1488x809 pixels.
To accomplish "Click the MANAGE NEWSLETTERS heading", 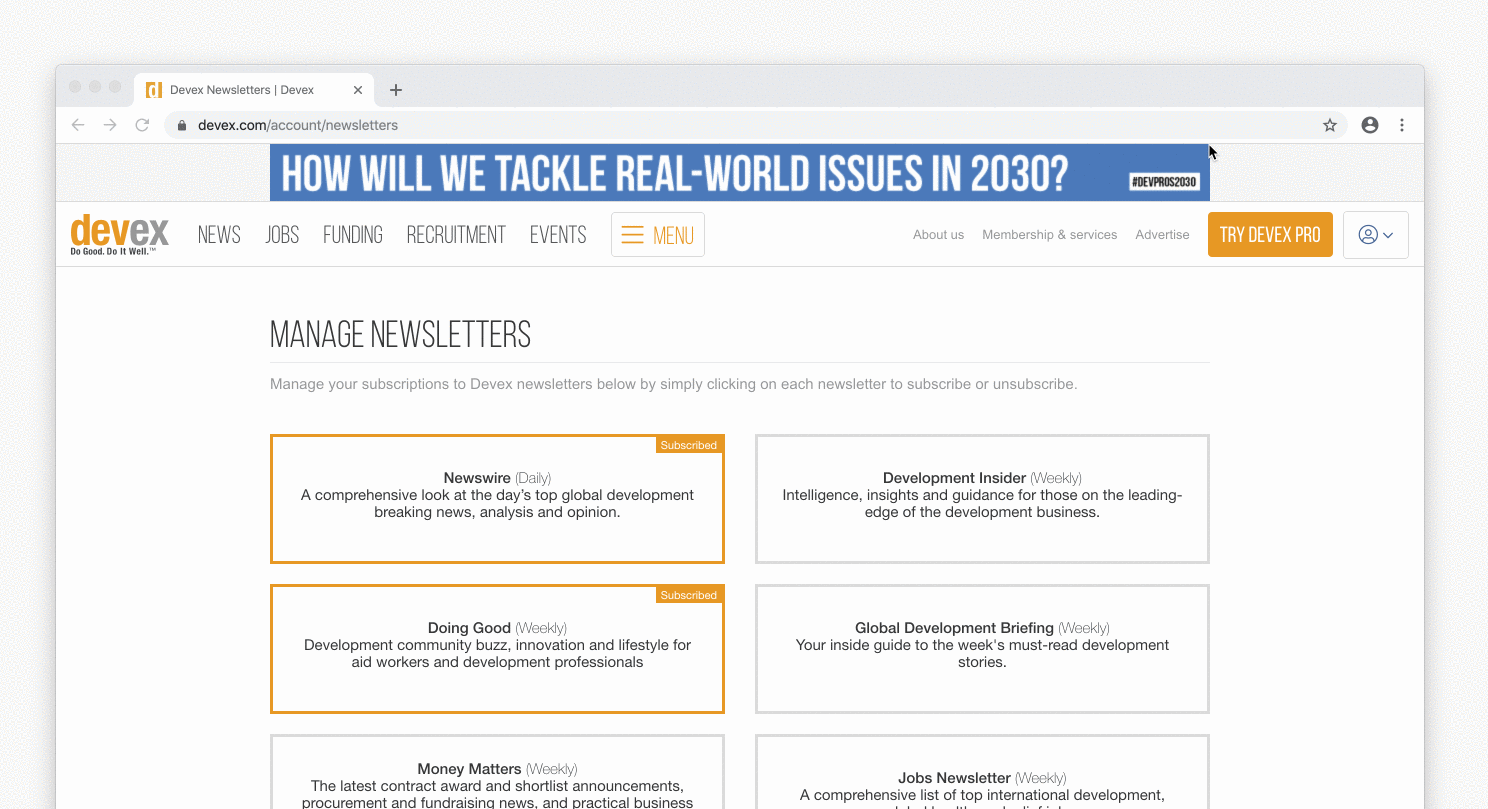I will point(400,335).
